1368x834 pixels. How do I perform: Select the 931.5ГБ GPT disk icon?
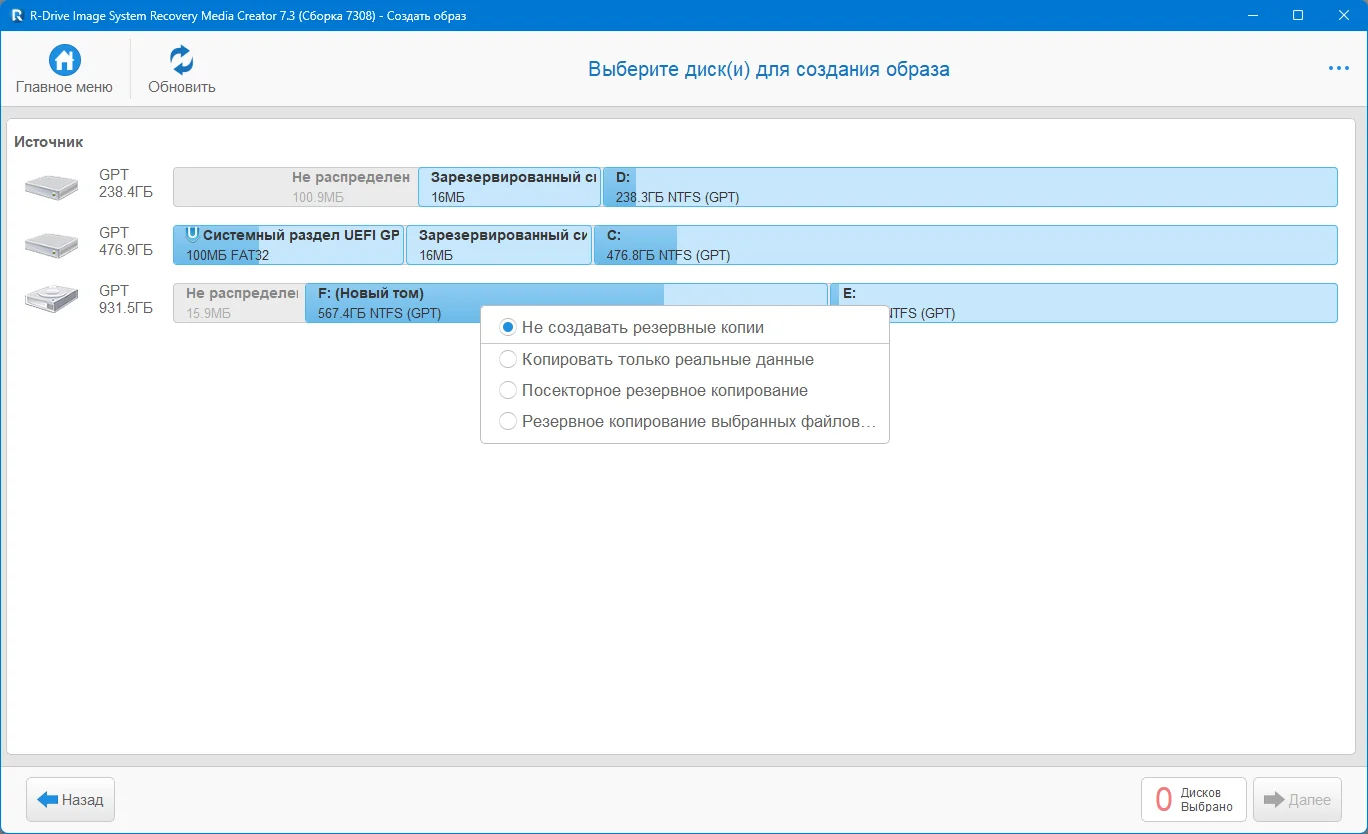coord(51,302)
